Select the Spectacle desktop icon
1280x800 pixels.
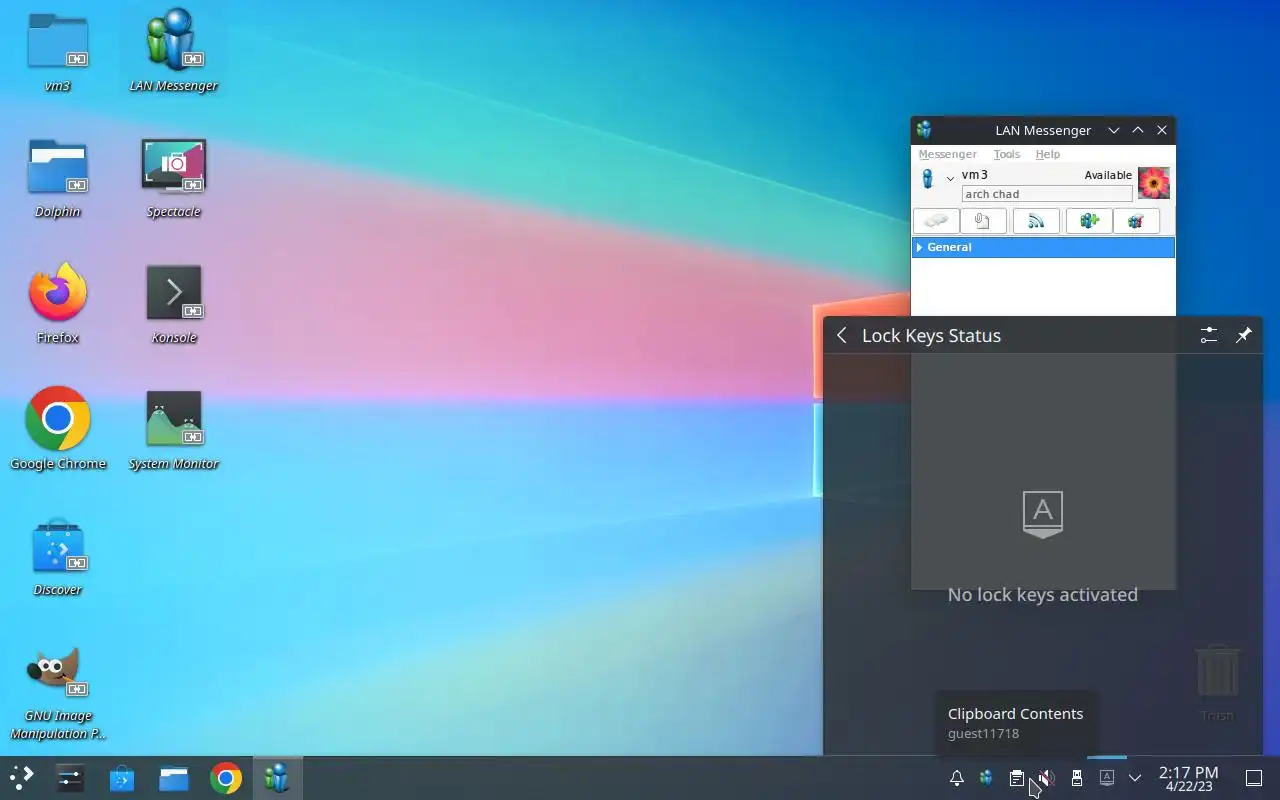coord(174,178)
